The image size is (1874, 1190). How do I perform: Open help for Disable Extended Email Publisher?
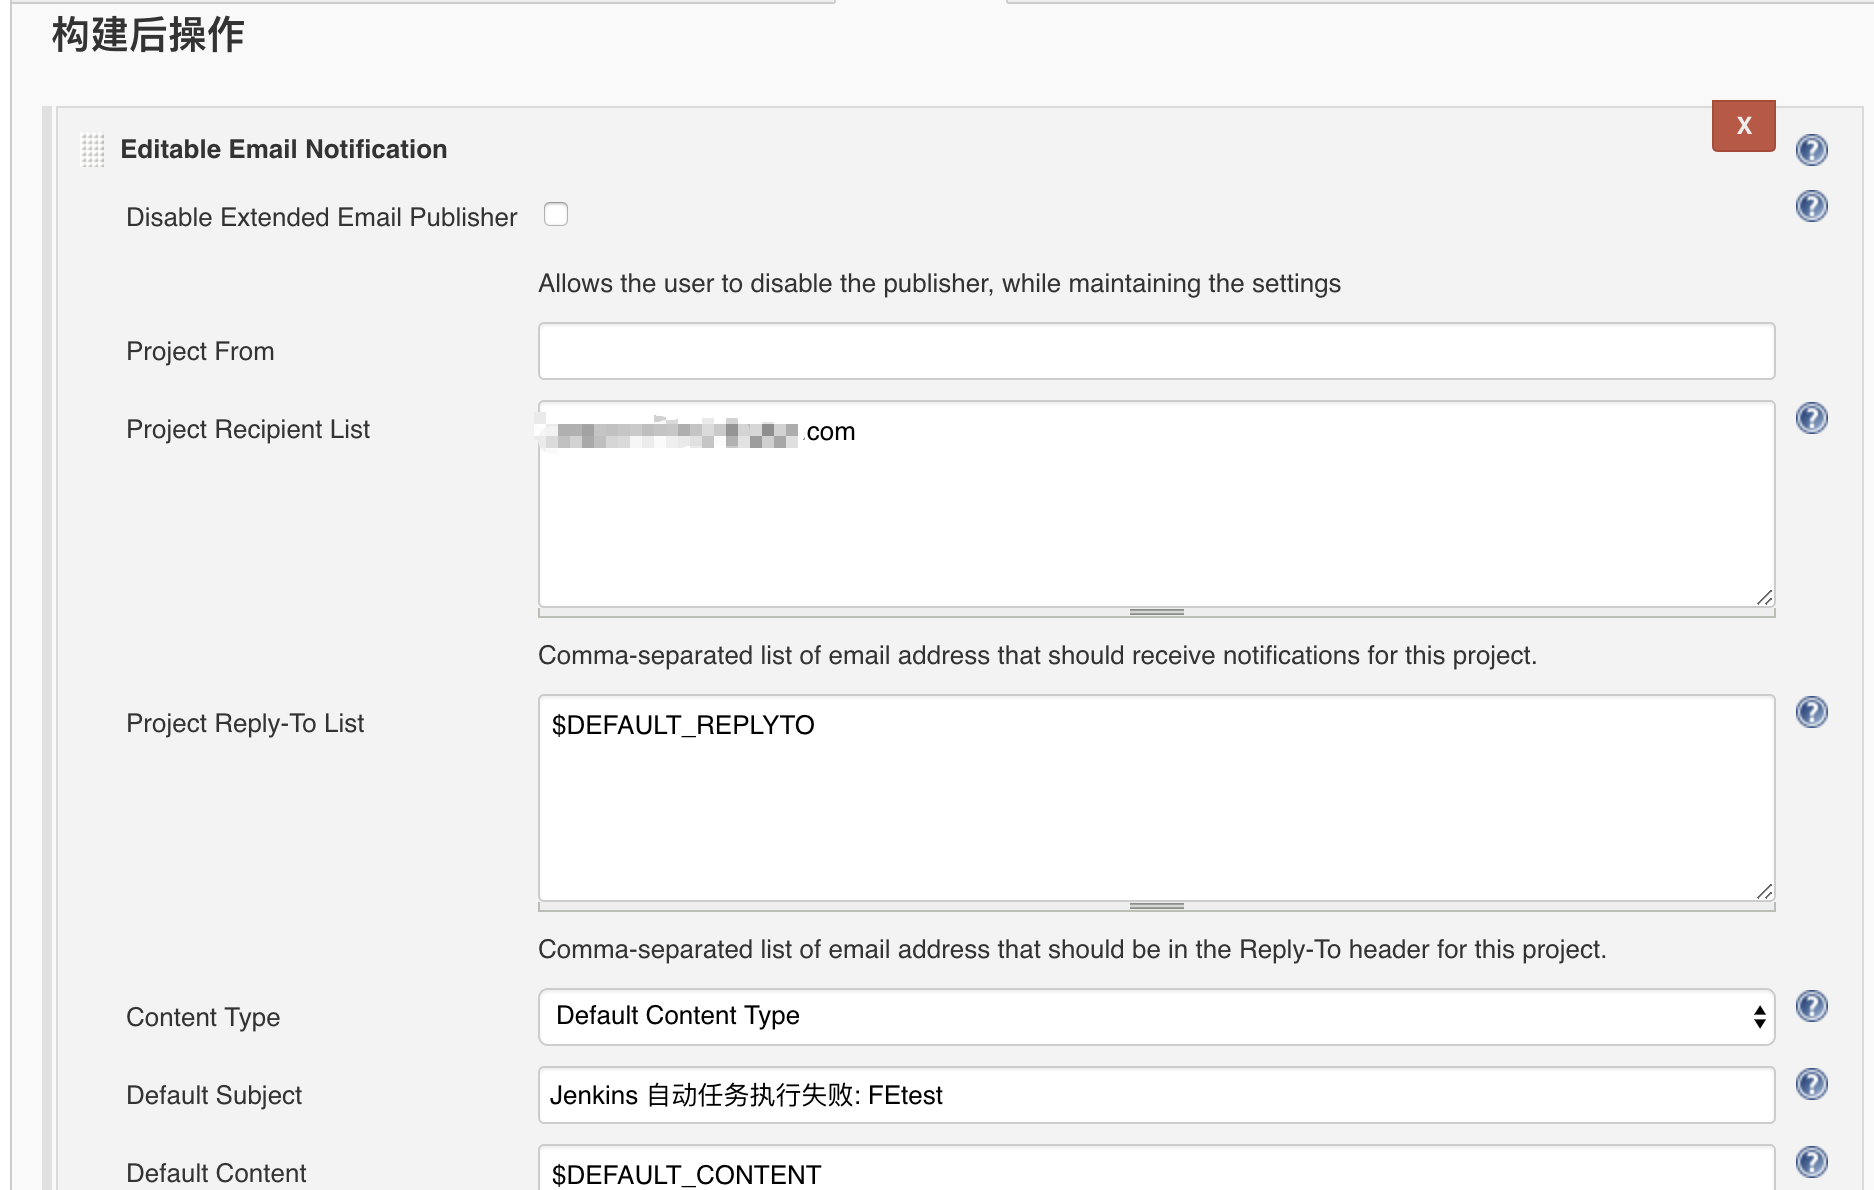(1812, 206)
